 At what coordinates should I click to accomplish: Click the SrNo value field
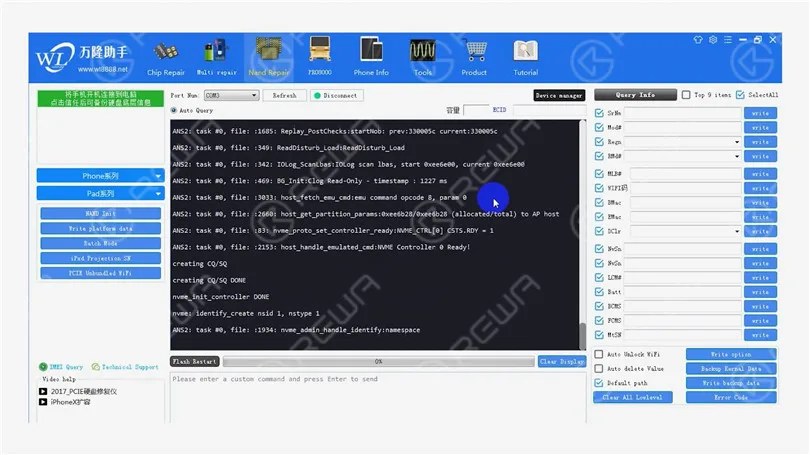click(682, 113)
